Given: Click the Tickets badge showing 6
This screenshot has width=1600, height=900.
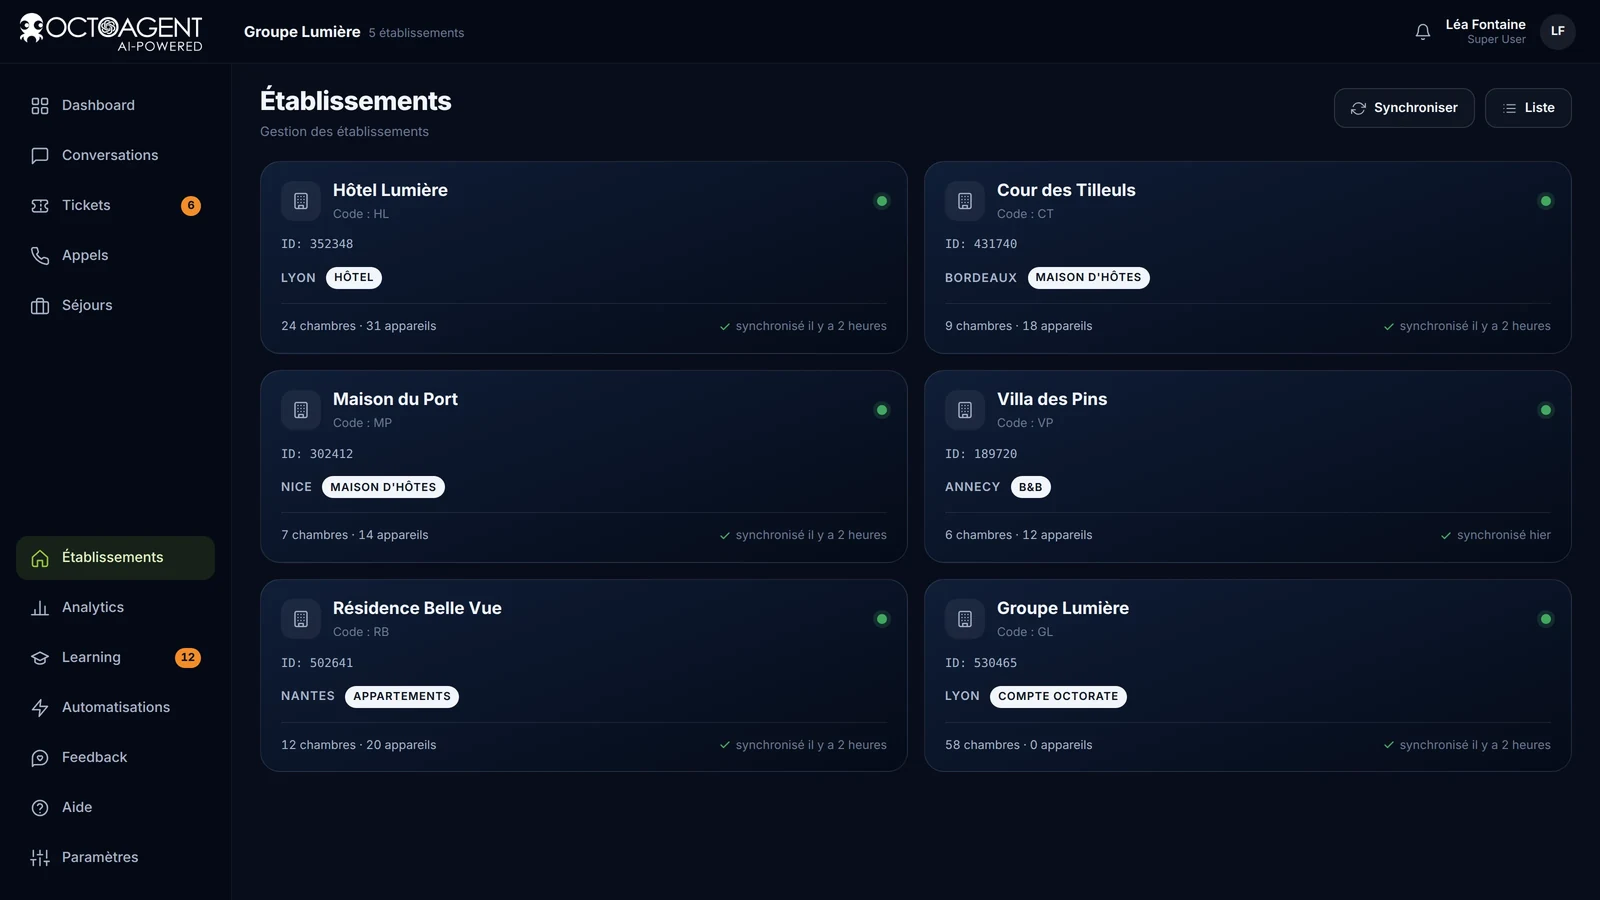Looking at the screenshot, I should [x=191, y=206].
